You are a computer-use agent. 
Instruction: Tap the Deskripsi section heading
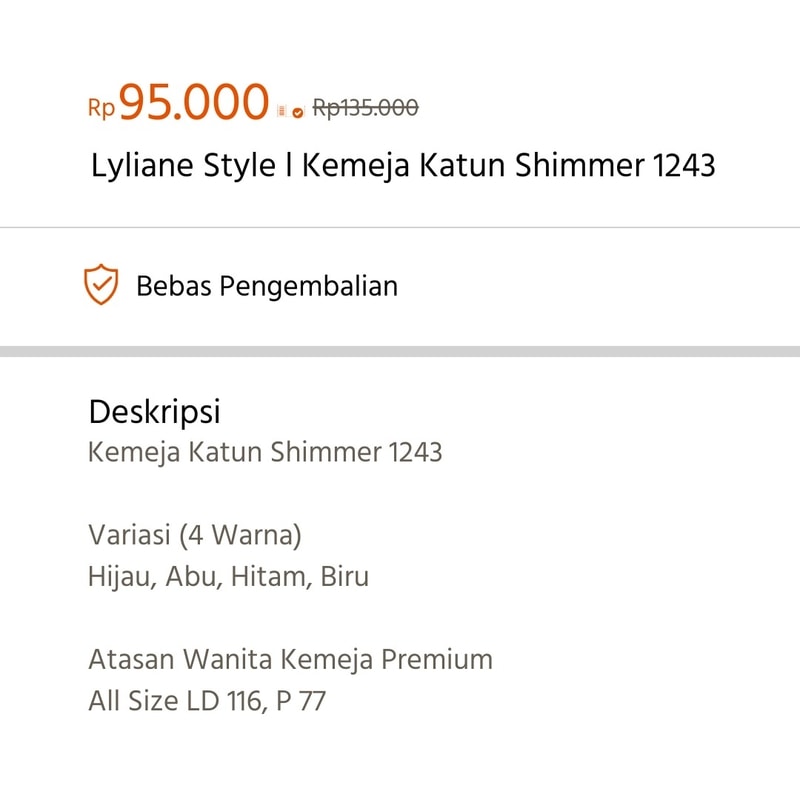(x=155, y=411)
